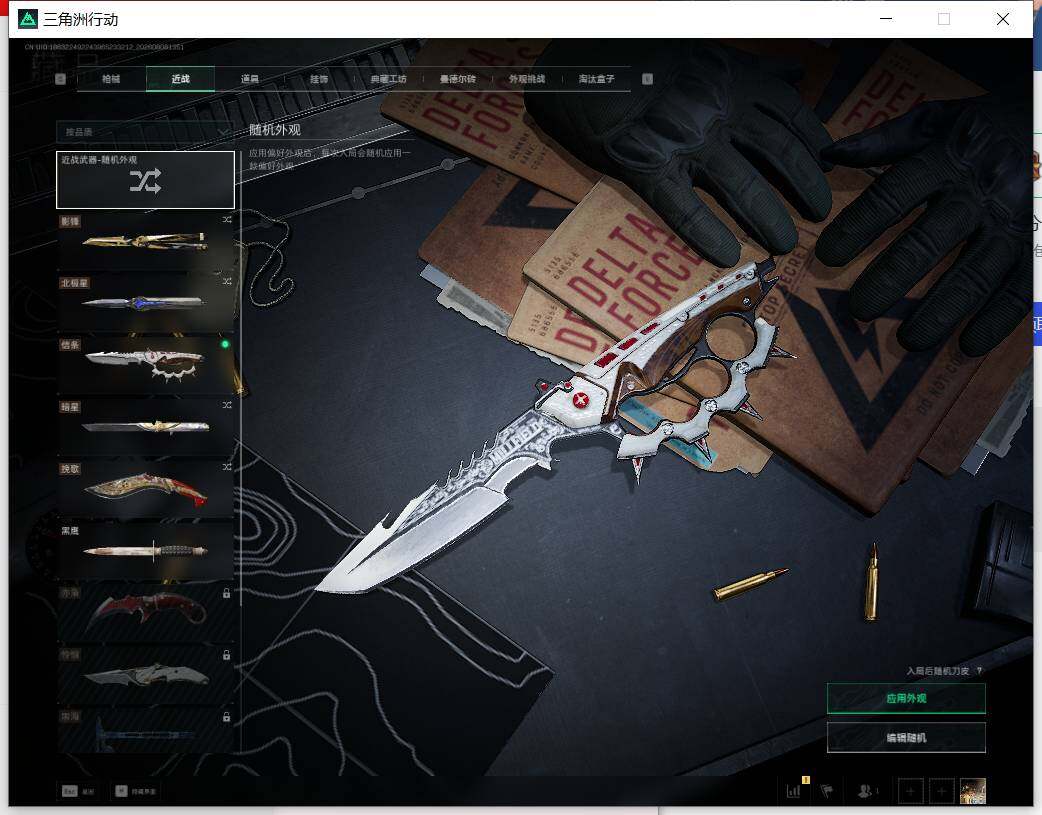
Task: Click next-tab key icon right of 淘汰盒子
Action: 647,79
